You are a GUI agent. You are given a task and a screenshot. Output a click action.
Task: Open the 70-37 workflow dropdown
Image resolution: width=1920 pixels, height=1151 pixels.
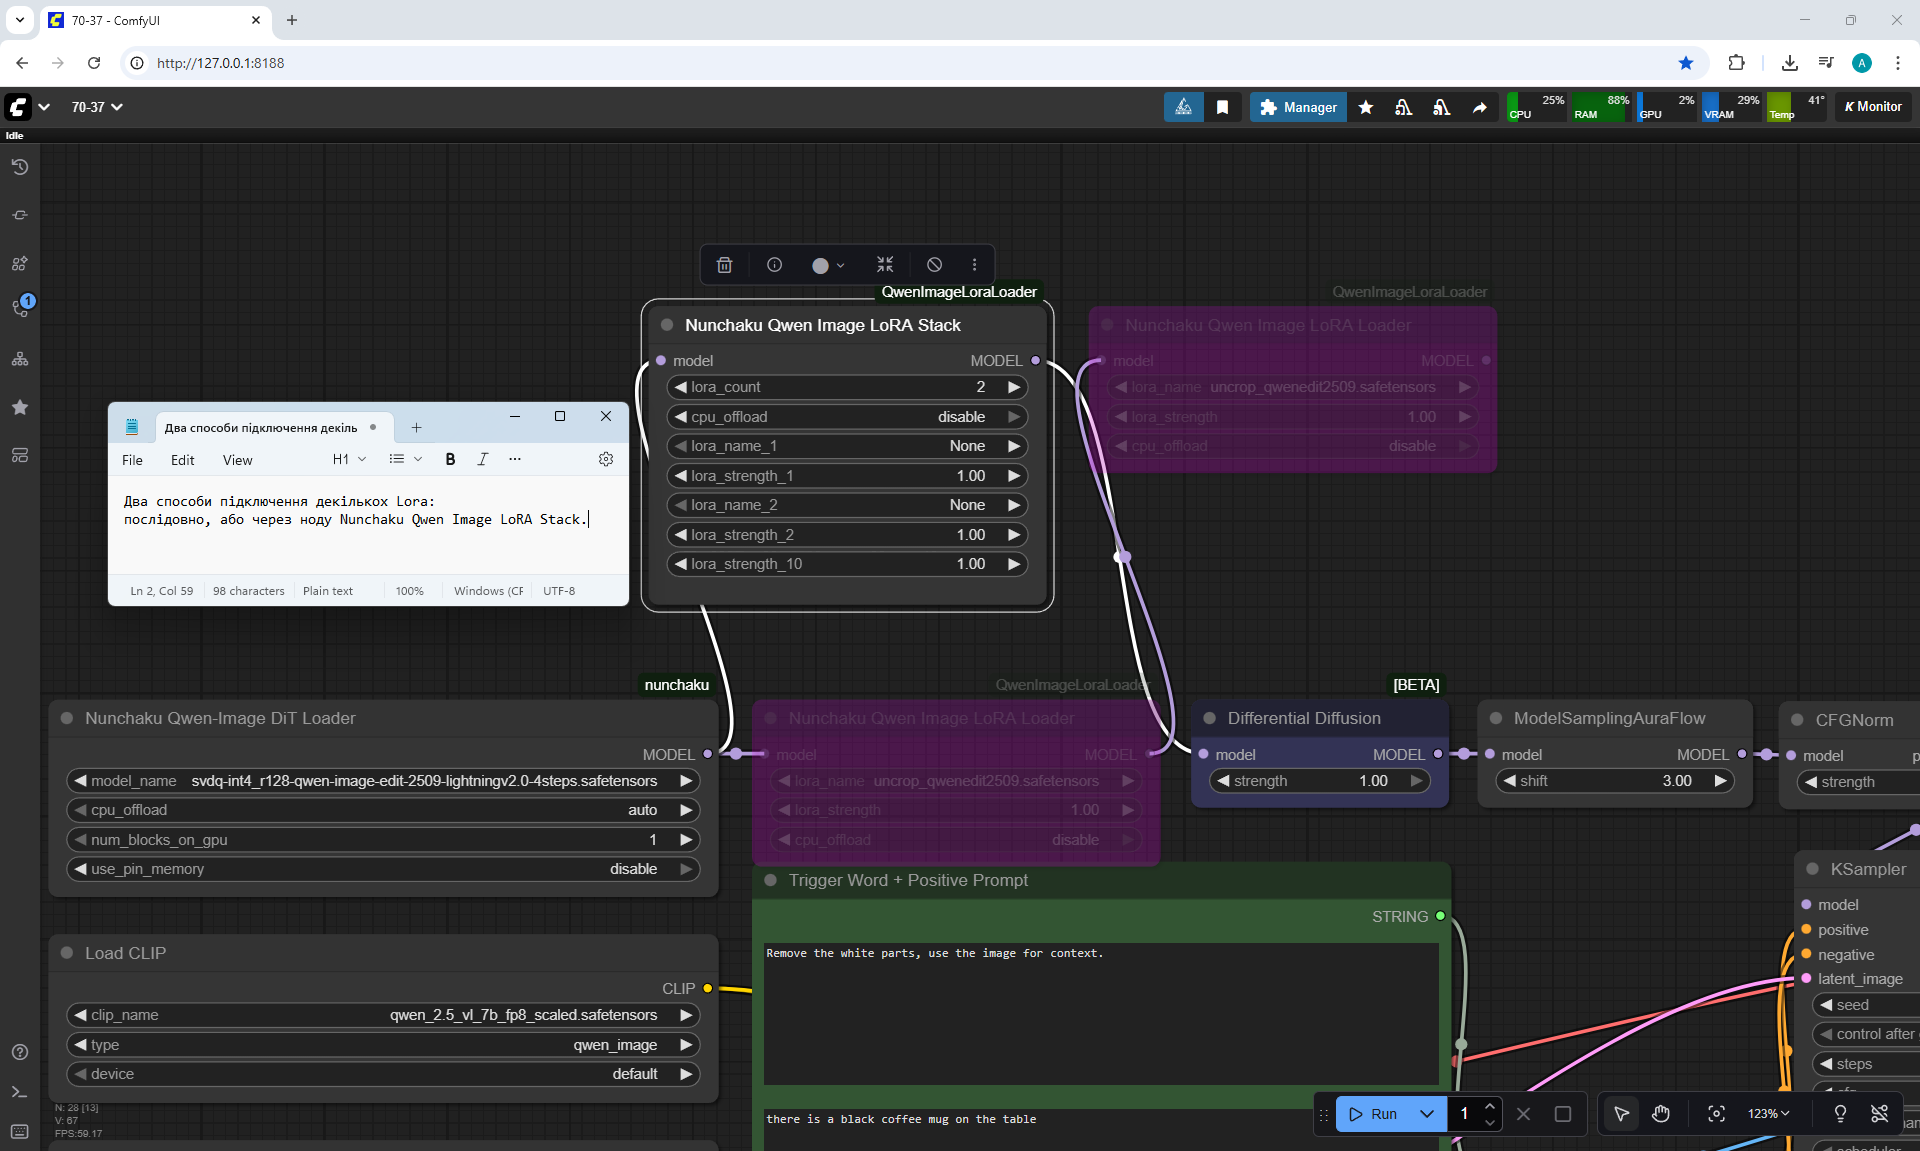coord(97,107)
